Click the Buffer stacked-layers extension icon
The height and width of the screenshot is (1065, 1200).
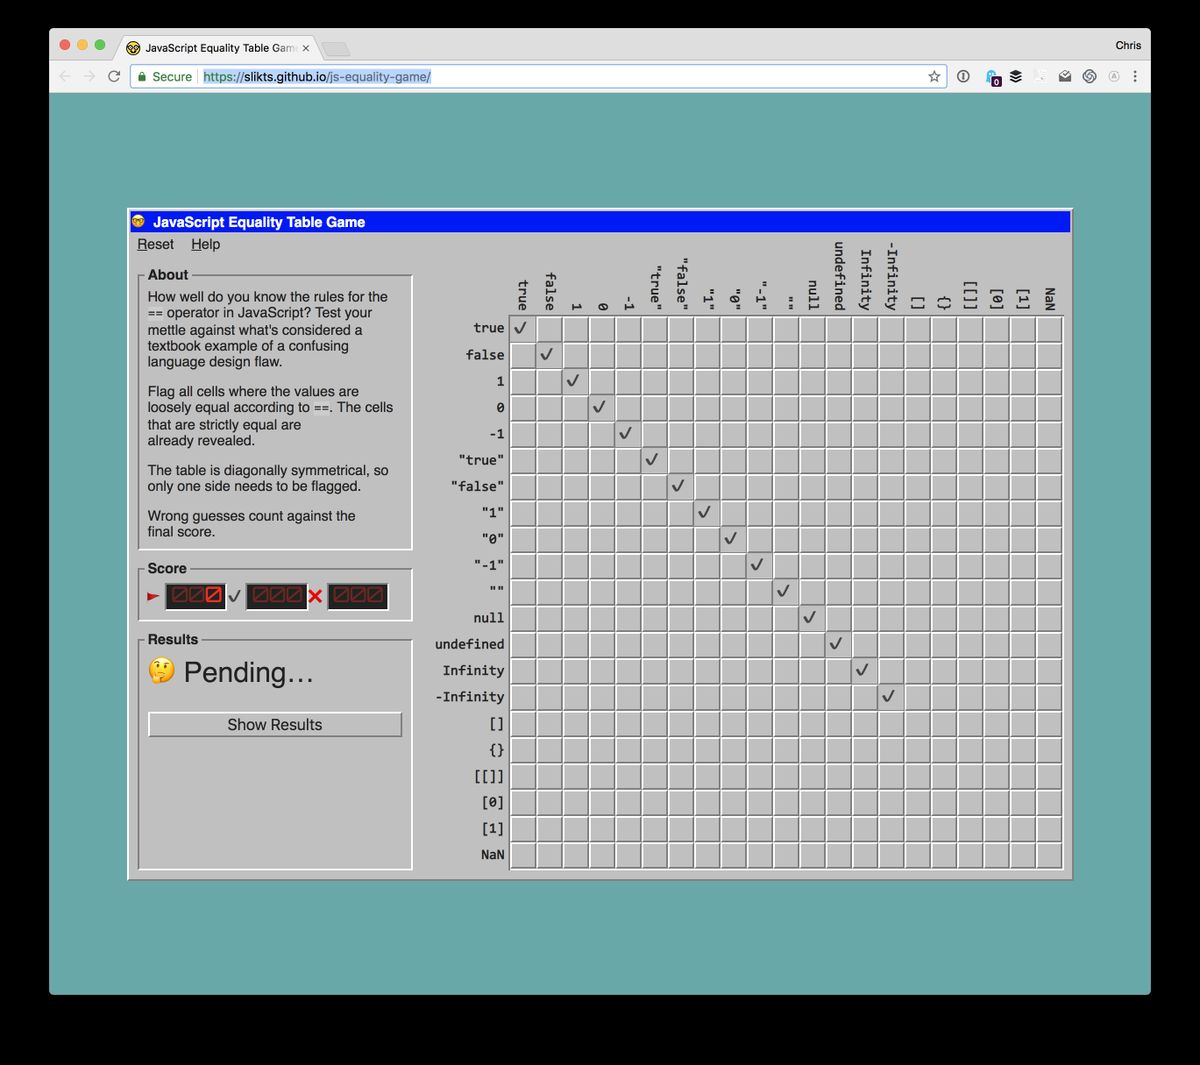pyautogui.click(x=1016, y=77)
